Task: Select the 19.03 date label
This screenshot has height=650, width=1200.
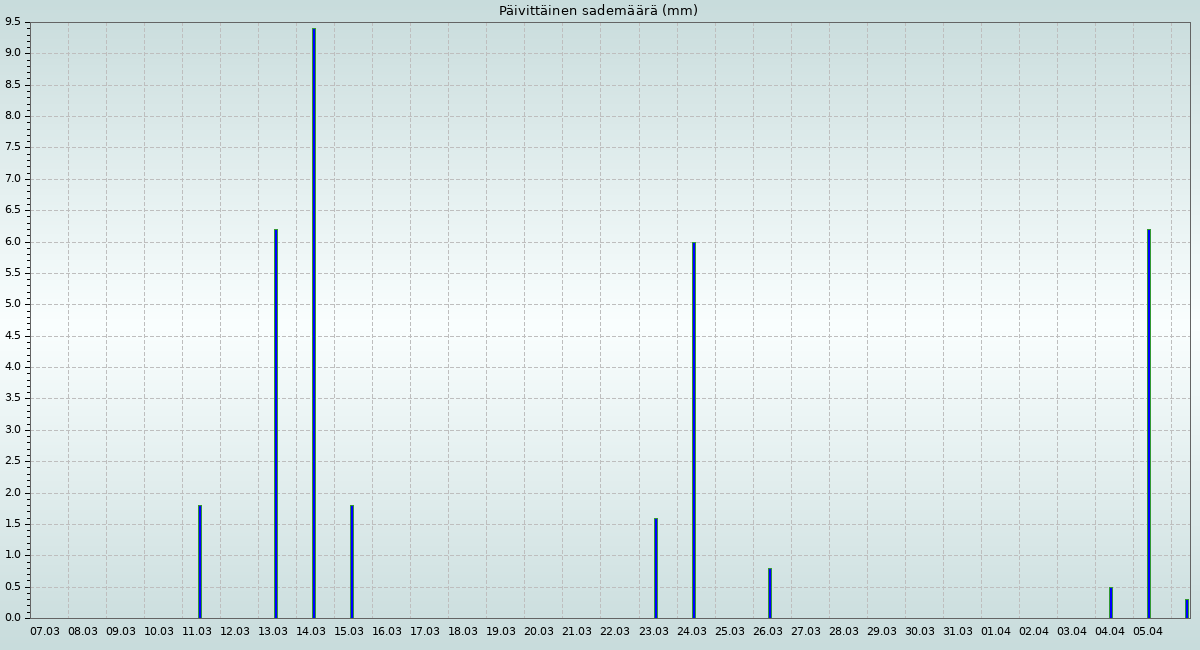Action: click(501, 632)
